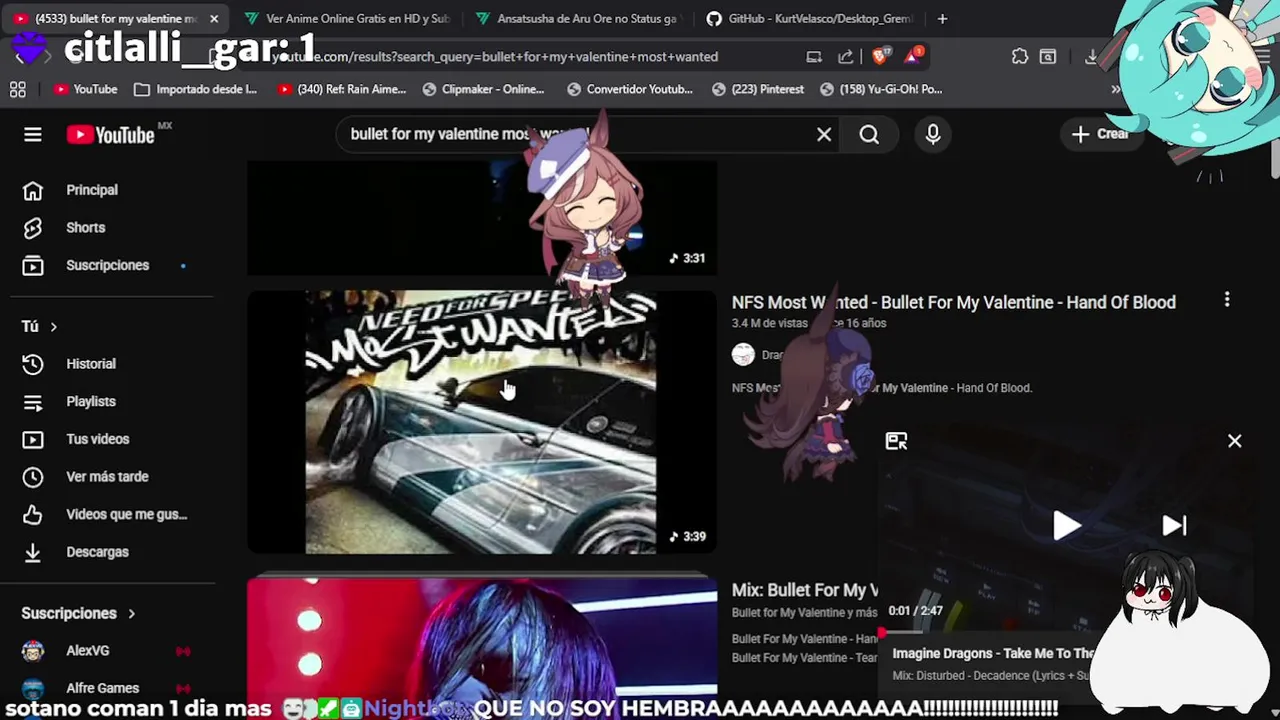Open the extensions puzzle icon
The width and height of the screenshot is (1280, 720).
(x=1019, y=57)
